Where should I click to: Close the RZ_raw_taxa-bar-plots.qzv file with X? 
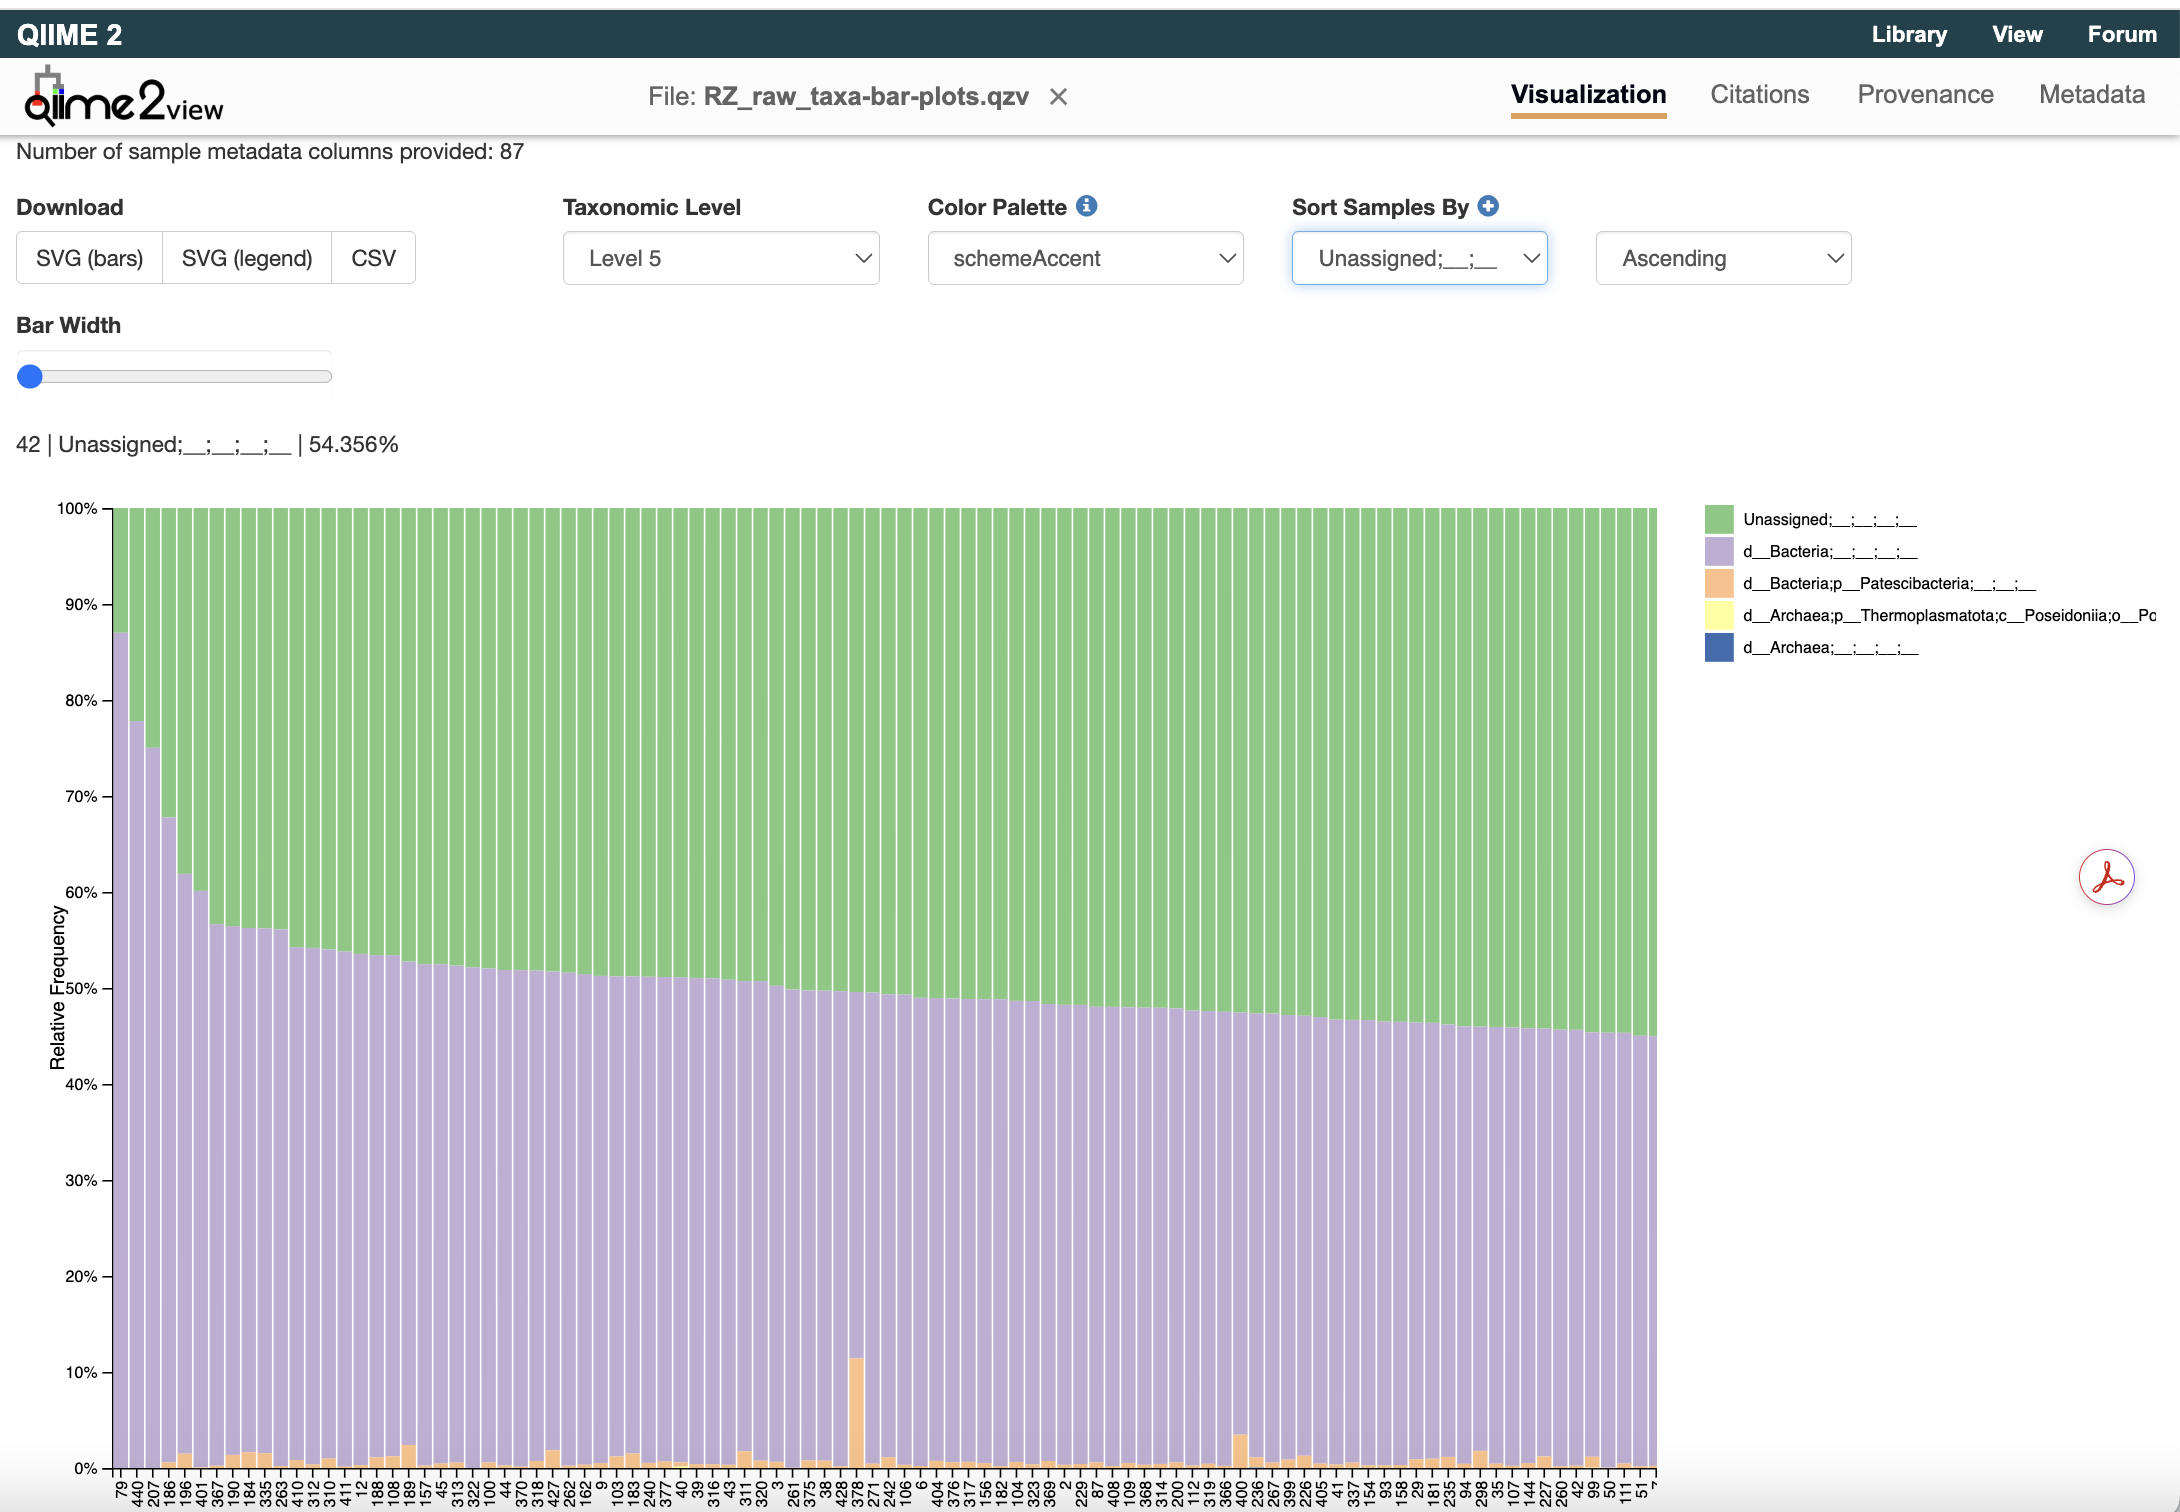1058,97
